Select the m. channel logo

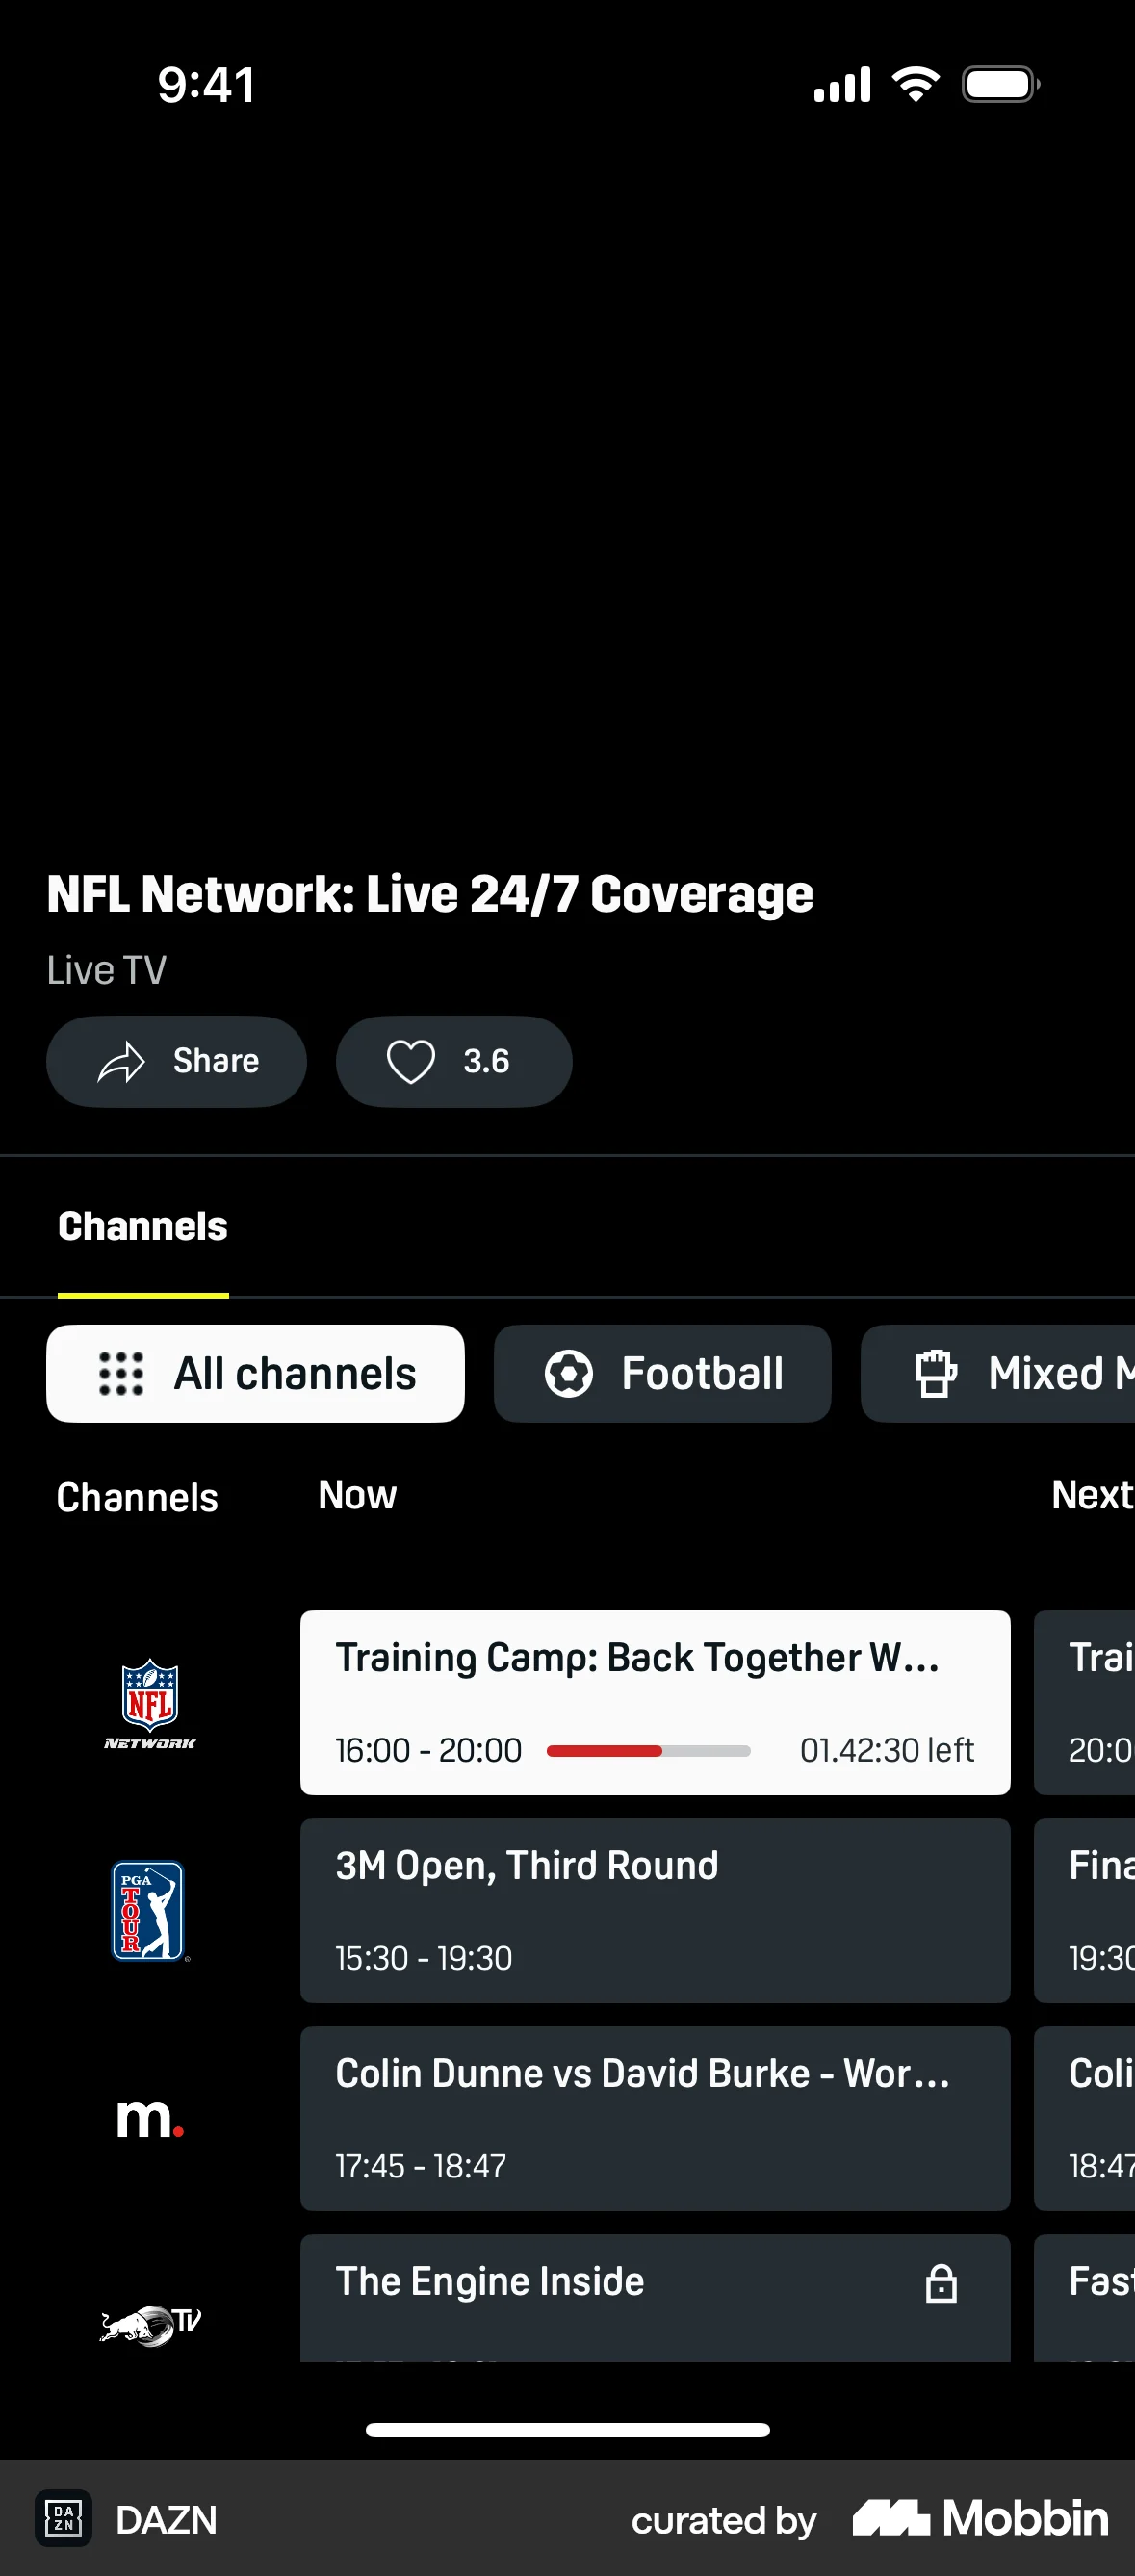coord(148,2118)
